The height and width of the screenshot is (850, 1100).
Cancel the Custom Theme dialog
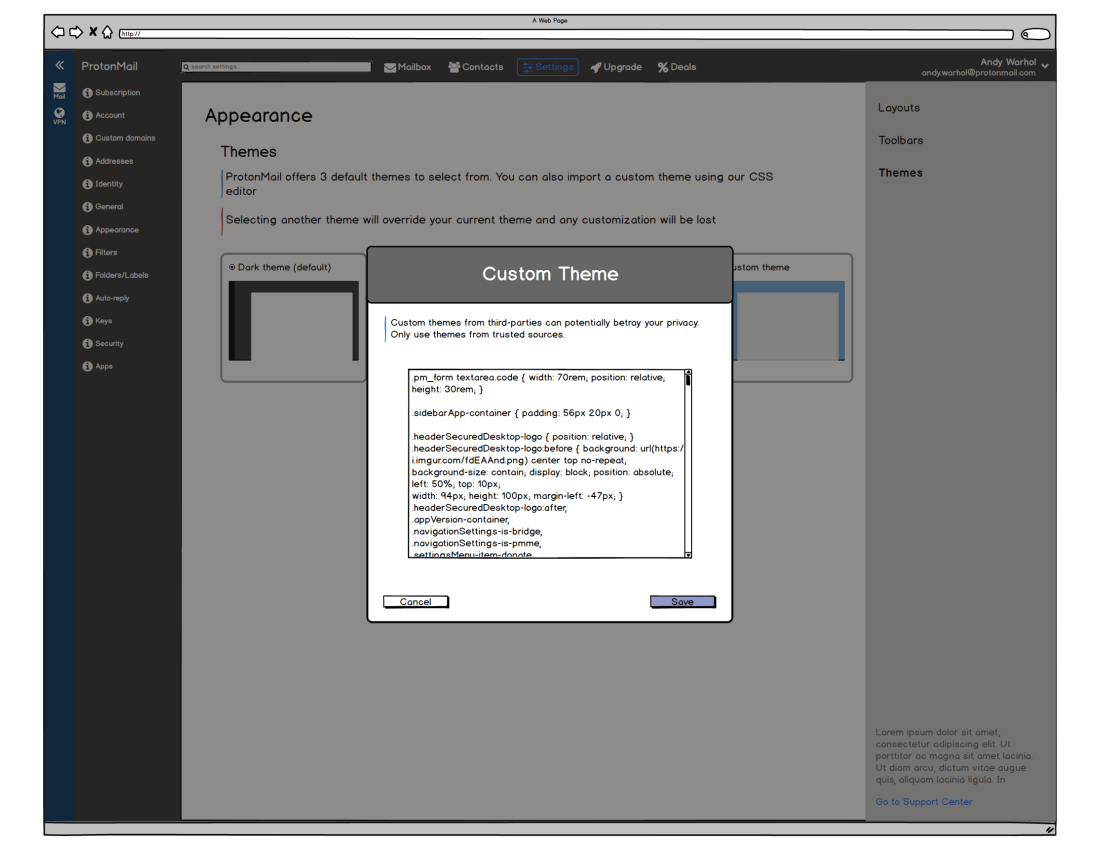415,601
